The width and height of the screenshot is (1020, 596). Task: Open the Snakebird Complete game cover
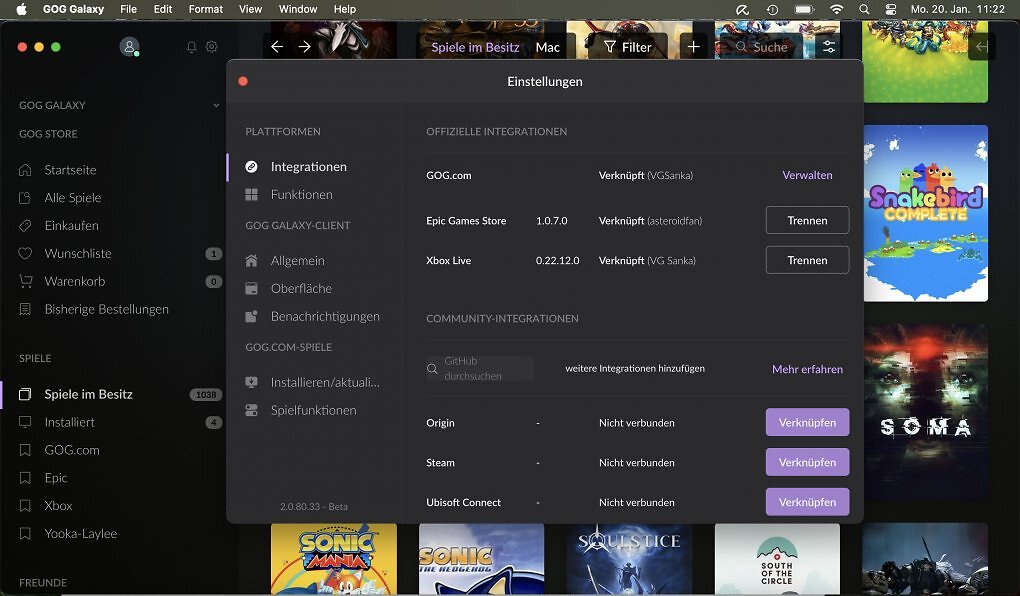(926, 213)
